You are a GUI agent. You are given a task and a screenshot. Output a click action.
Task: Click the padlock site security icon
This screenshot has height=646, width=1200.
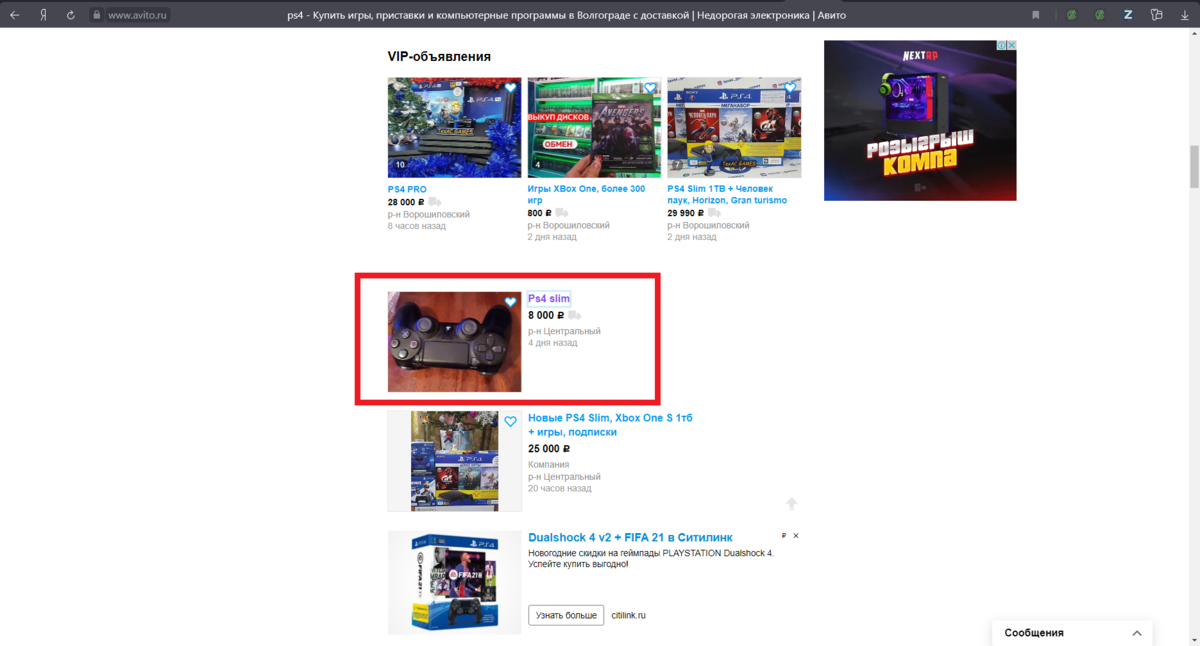click(97, 15)
